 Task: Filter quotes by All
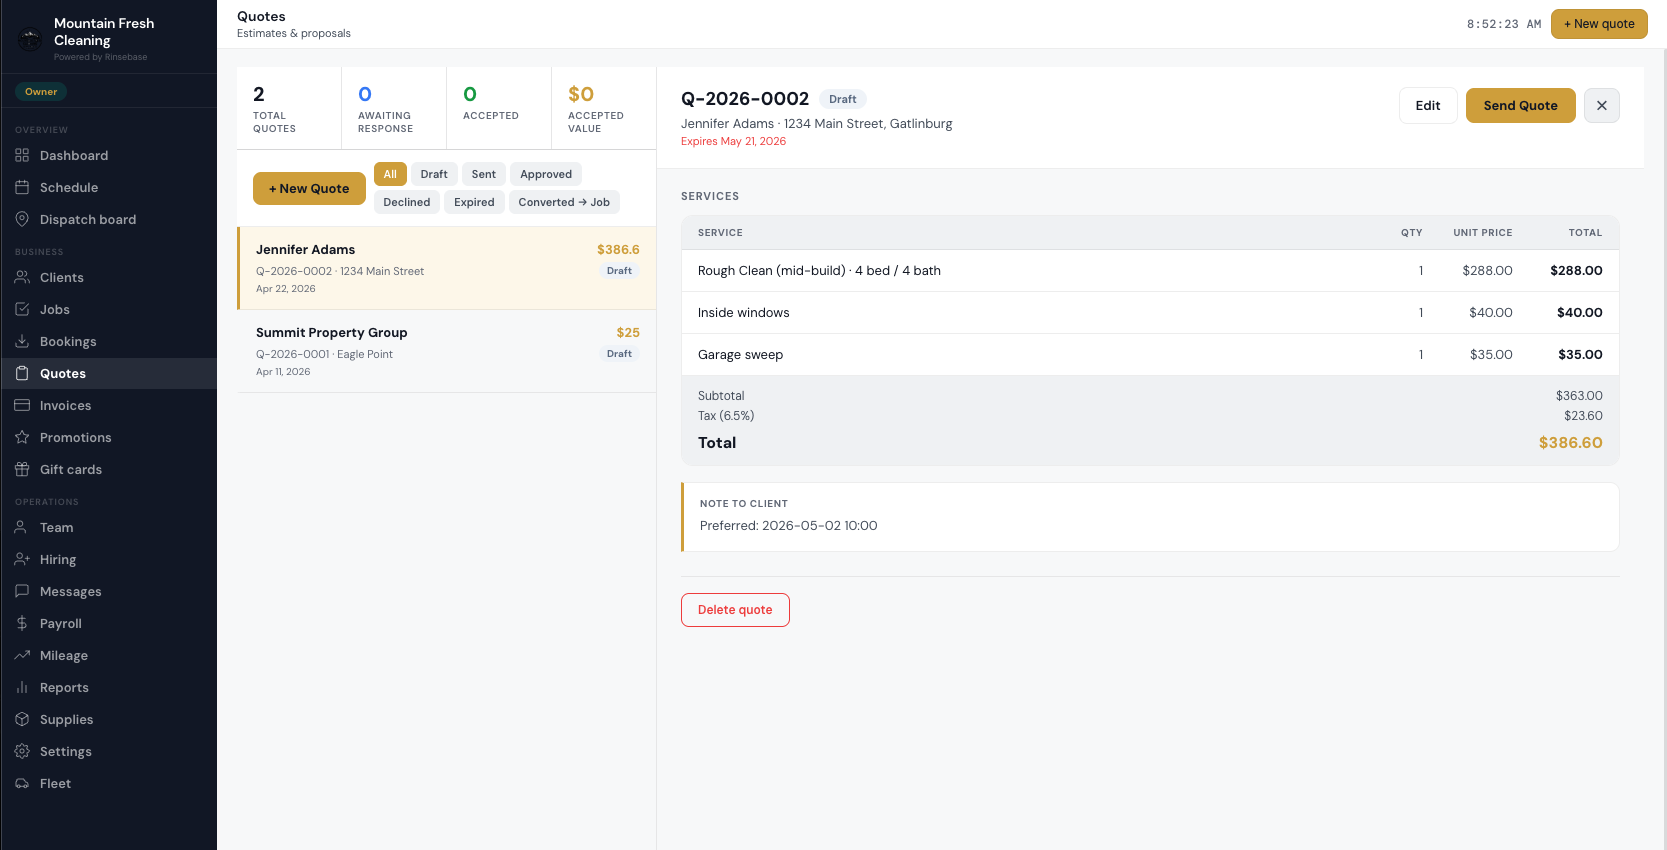390,174
